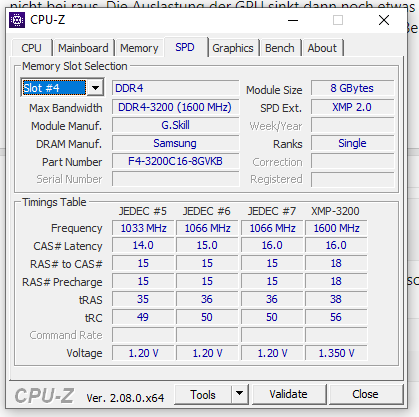The width and height of the screenshot is (419, 417).
Task: Expand the Slot #4 dropdown arrow
Action: click(95, 88)
